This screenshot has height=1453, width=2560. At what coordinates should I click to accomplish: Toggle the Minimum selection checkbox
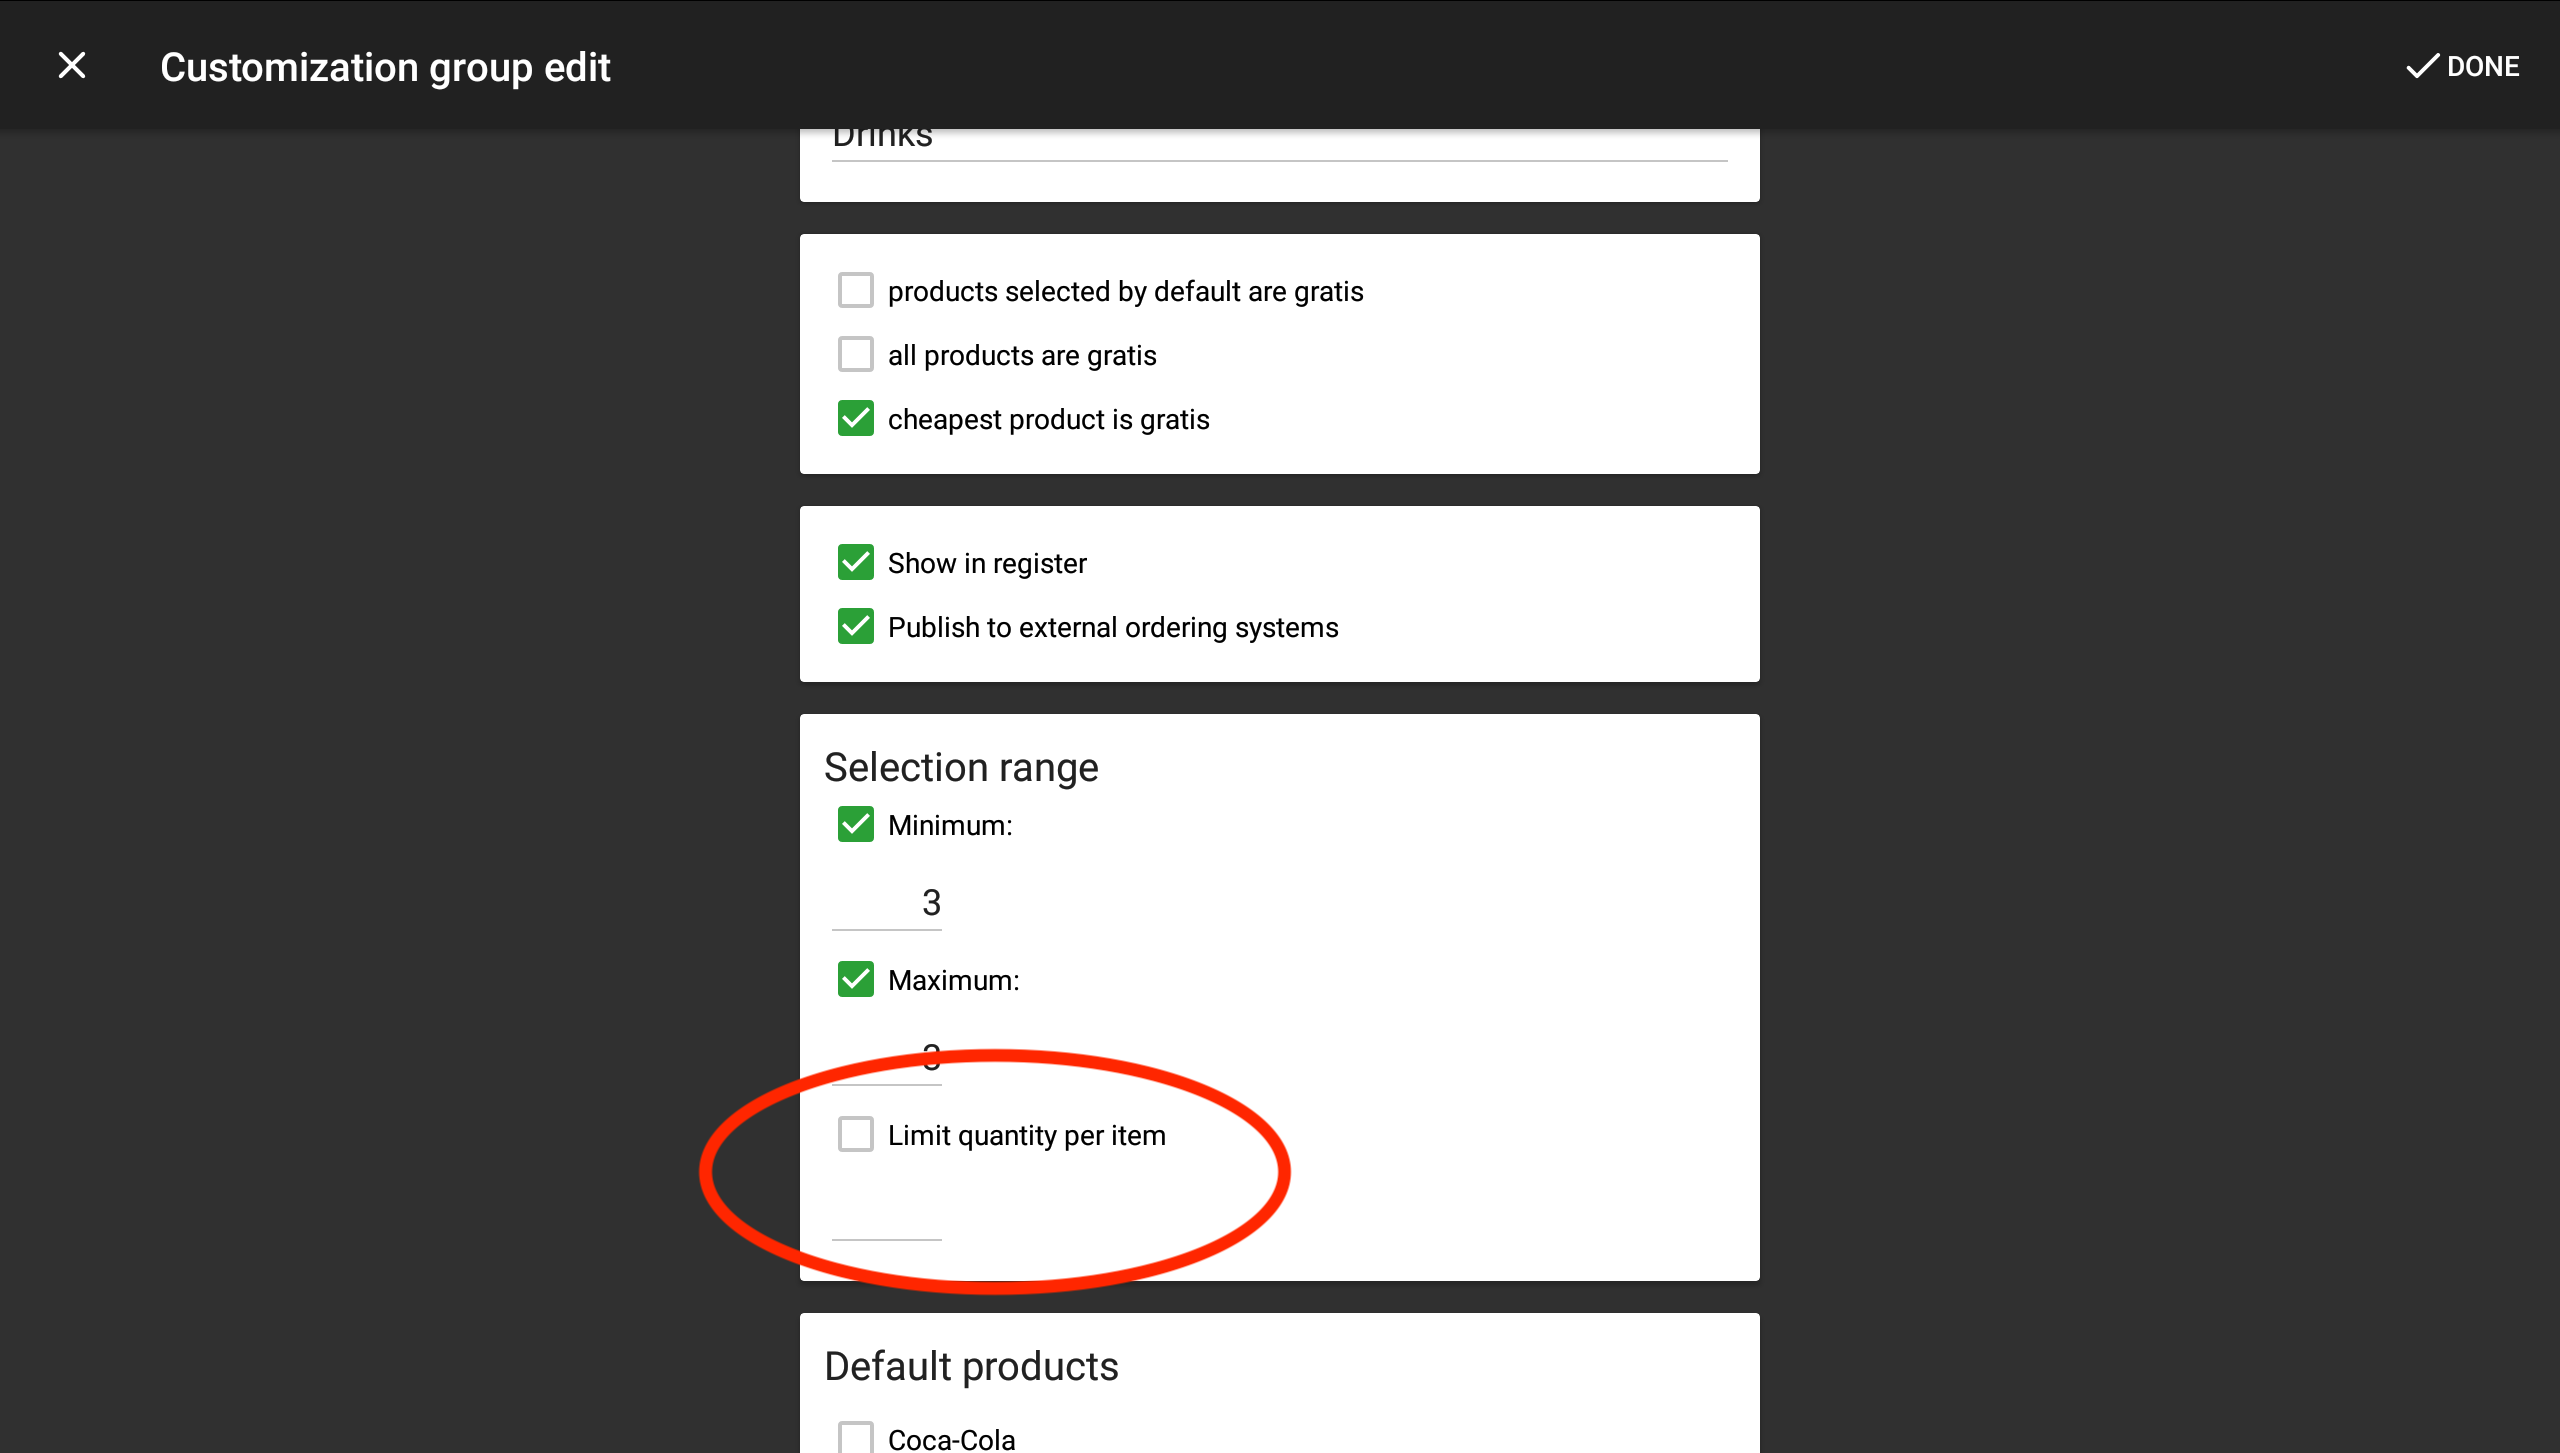[855, 825]
